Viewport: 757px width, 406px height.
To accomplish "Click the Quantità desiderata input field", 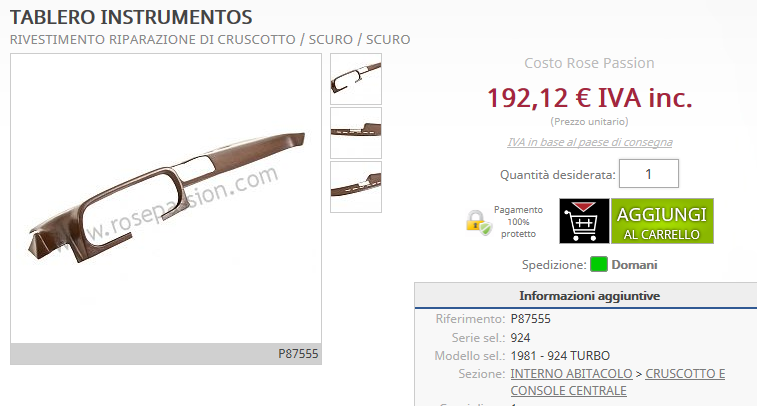I will (649, 174).
